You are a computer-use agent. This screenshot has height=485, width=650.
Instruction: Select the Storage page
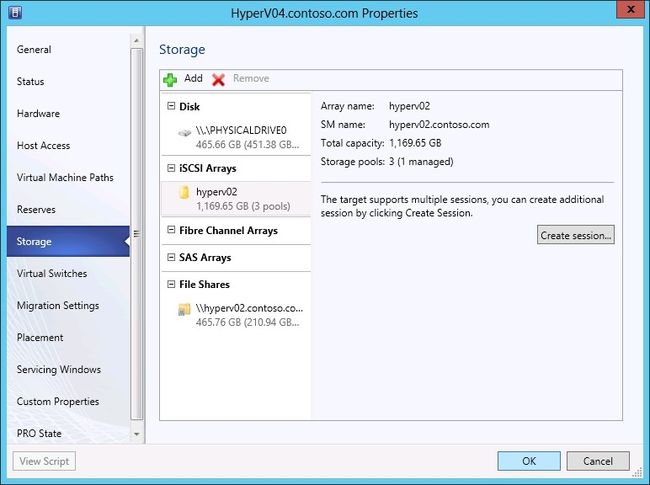pyautogui.click(x=68, y=241)
